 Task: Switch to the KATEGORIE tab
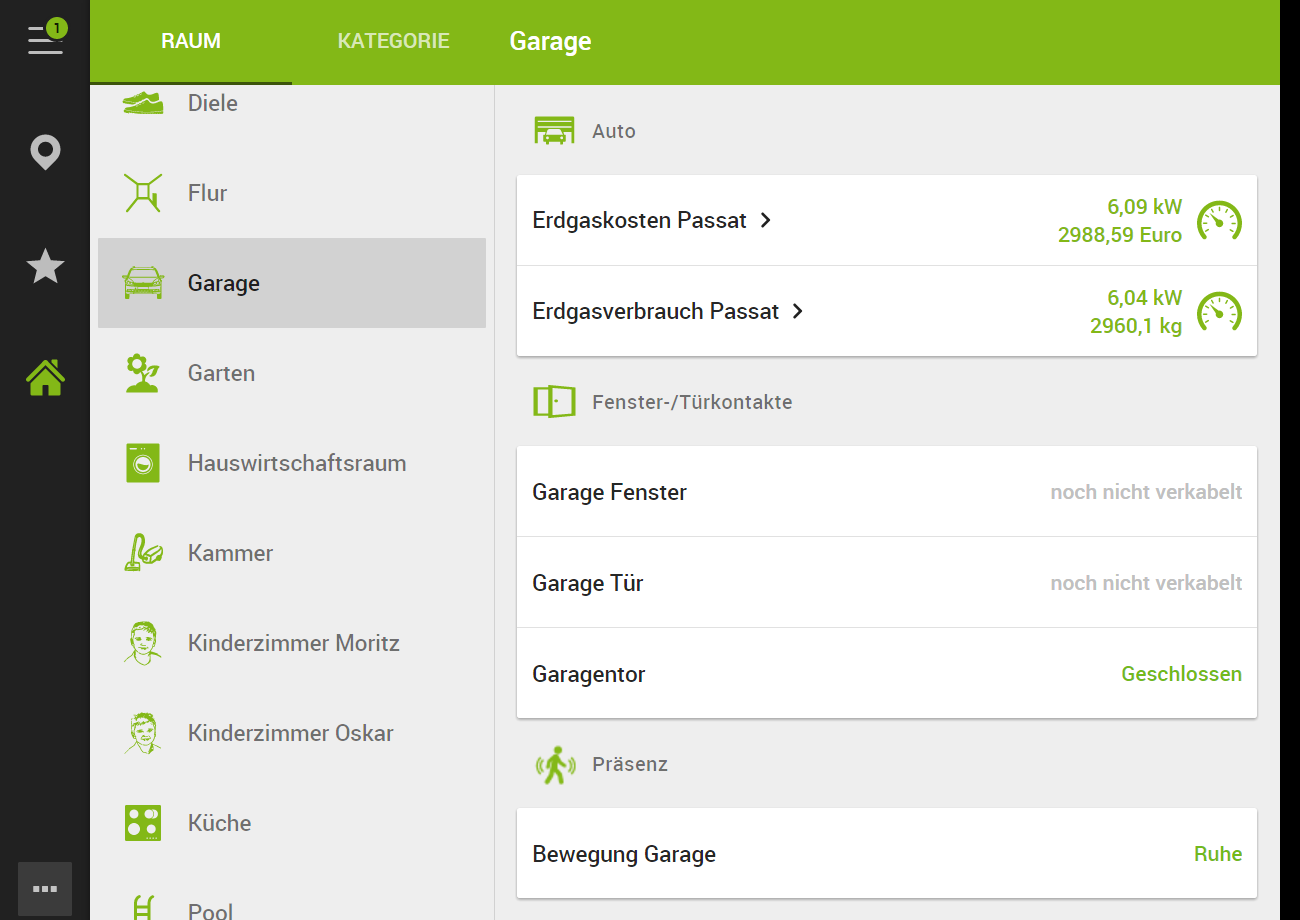click(x=393, y=42)
